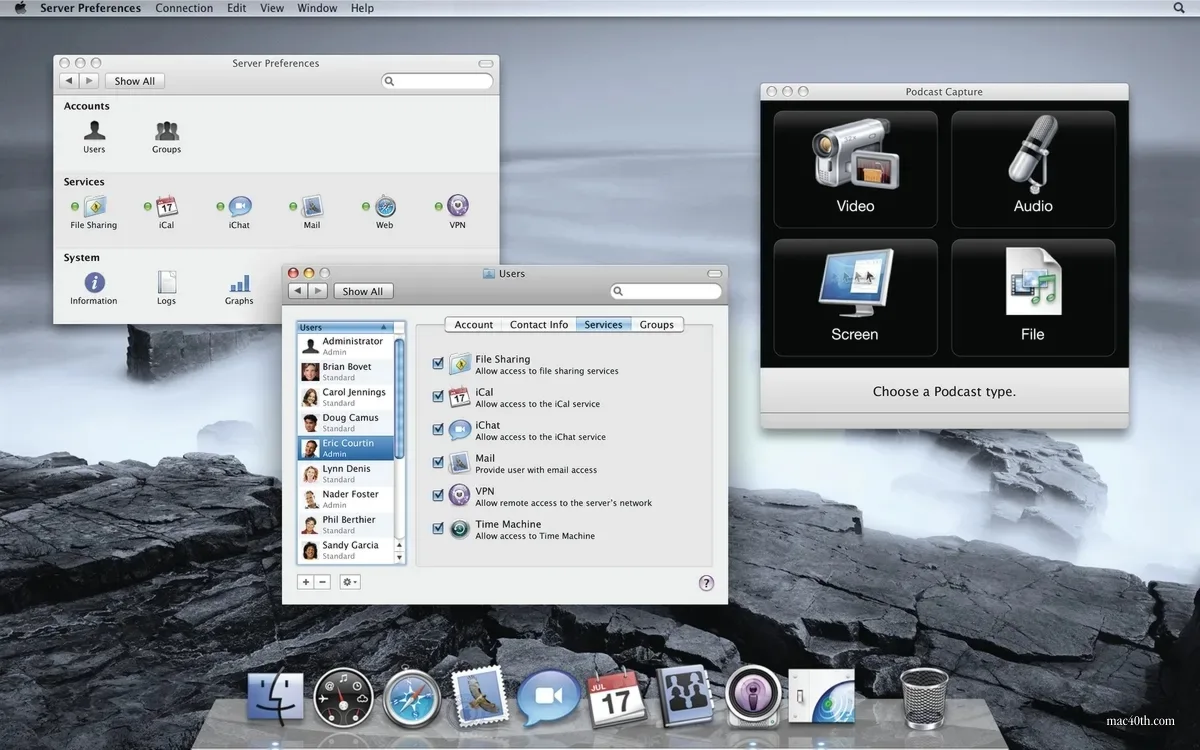Disable Time Machine access for Eric Courtin
Image resolution: width=1200 pixels, height=750 pixels.
437,526
